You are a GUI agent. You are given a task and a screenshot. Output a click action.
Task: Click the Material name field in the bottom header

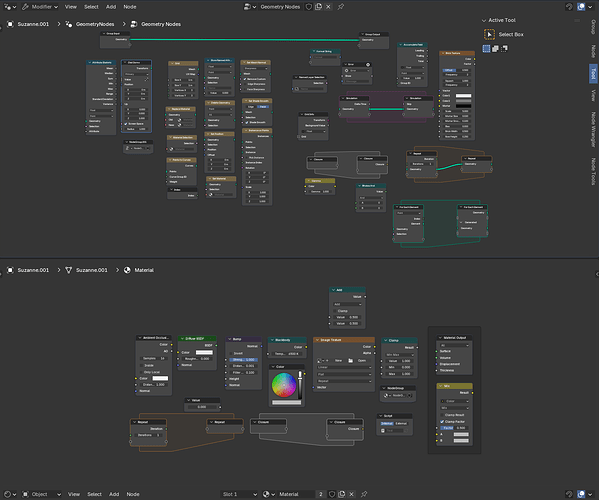pos(296,494)
